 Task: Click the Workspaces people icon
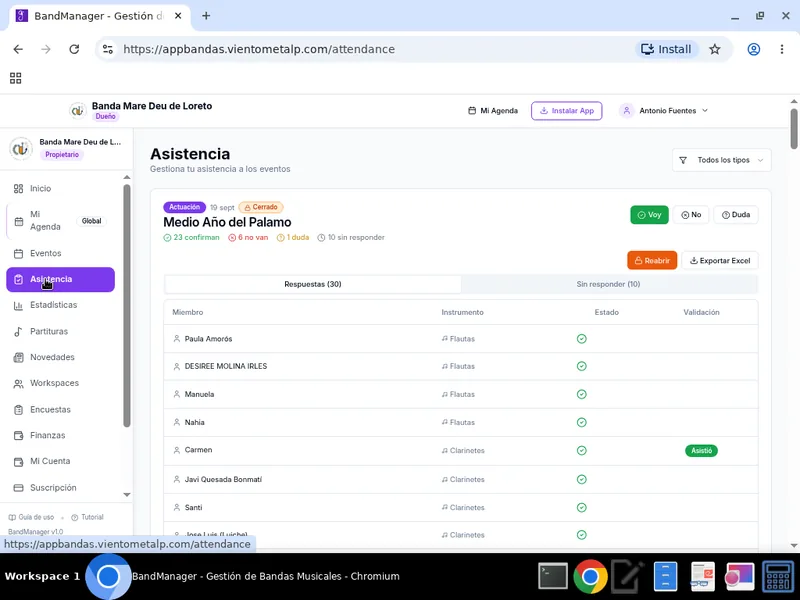click(x=18, y=384)
